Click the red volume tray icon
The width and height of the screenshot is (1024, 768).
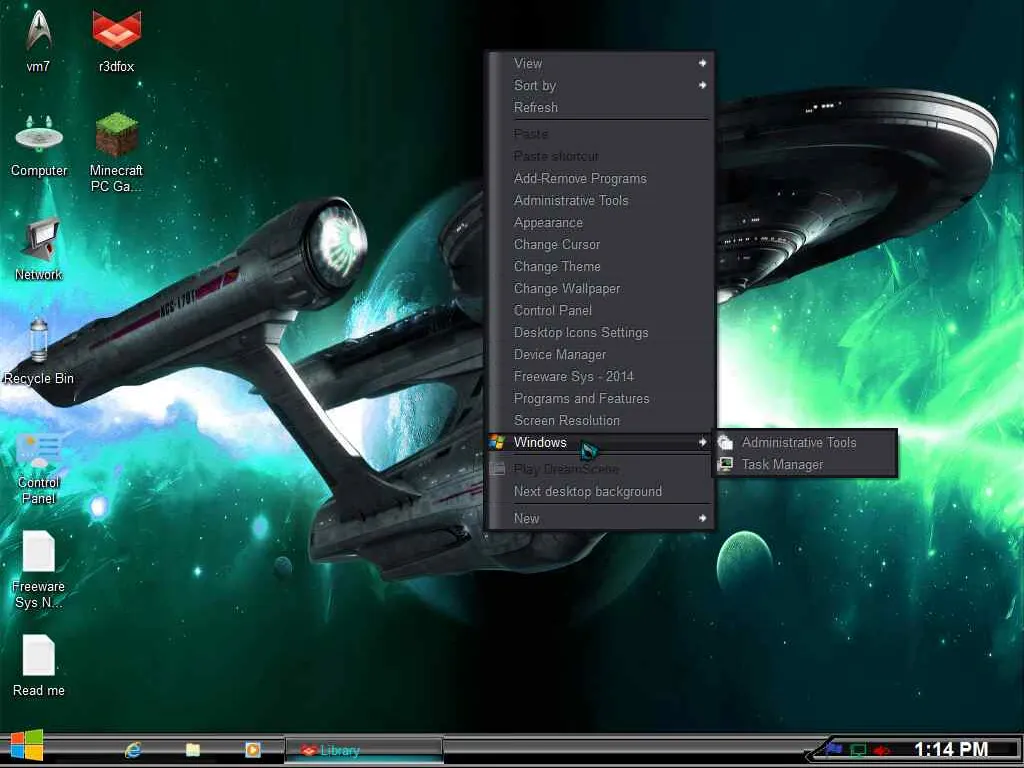tap(882, 750)
